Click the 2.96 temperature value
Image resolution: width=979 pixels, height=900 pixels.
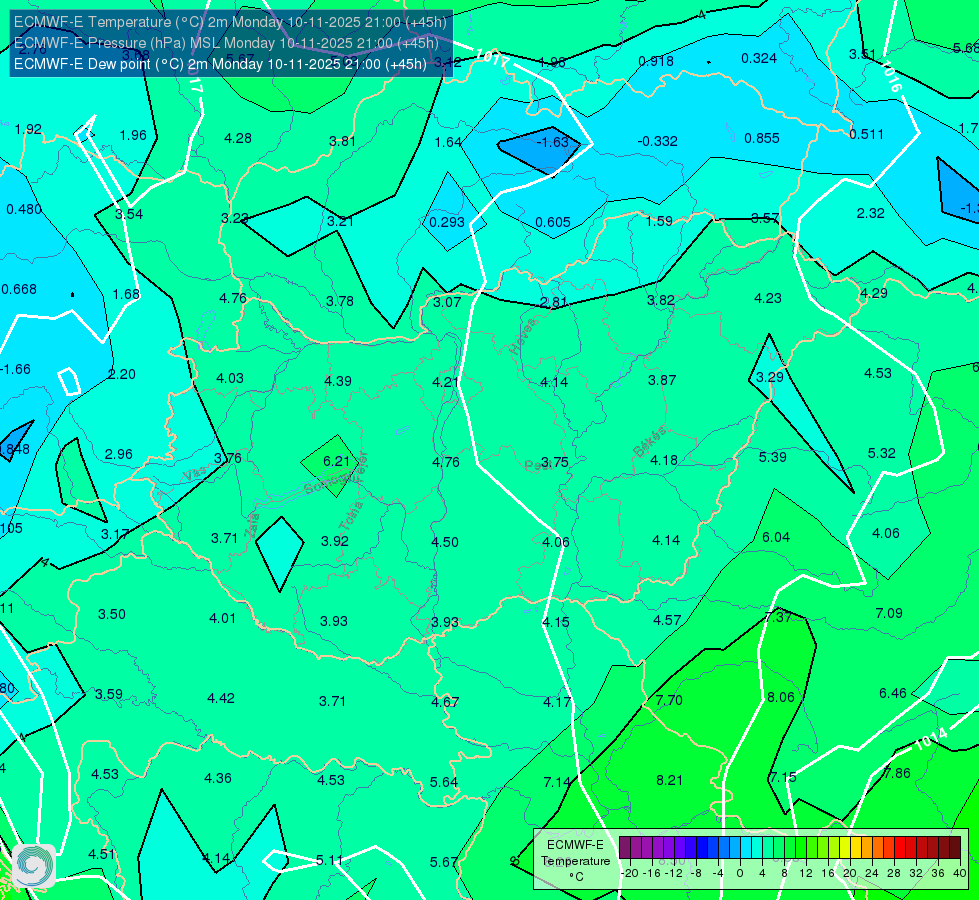tap(119, 453)
